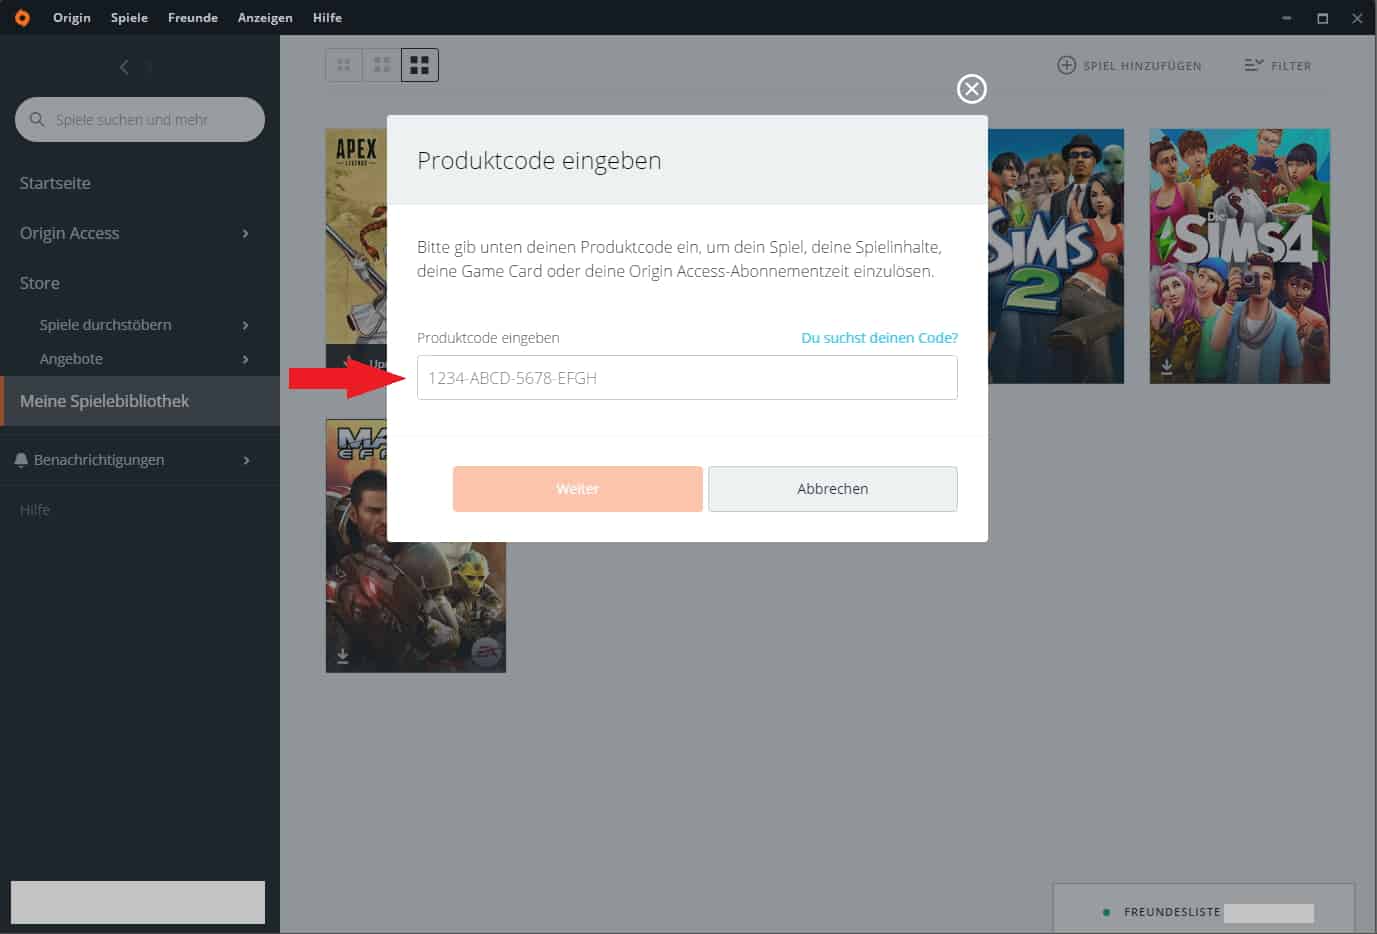
Task: Open the Sims 4 game tile
Action: click(1240, 256)
